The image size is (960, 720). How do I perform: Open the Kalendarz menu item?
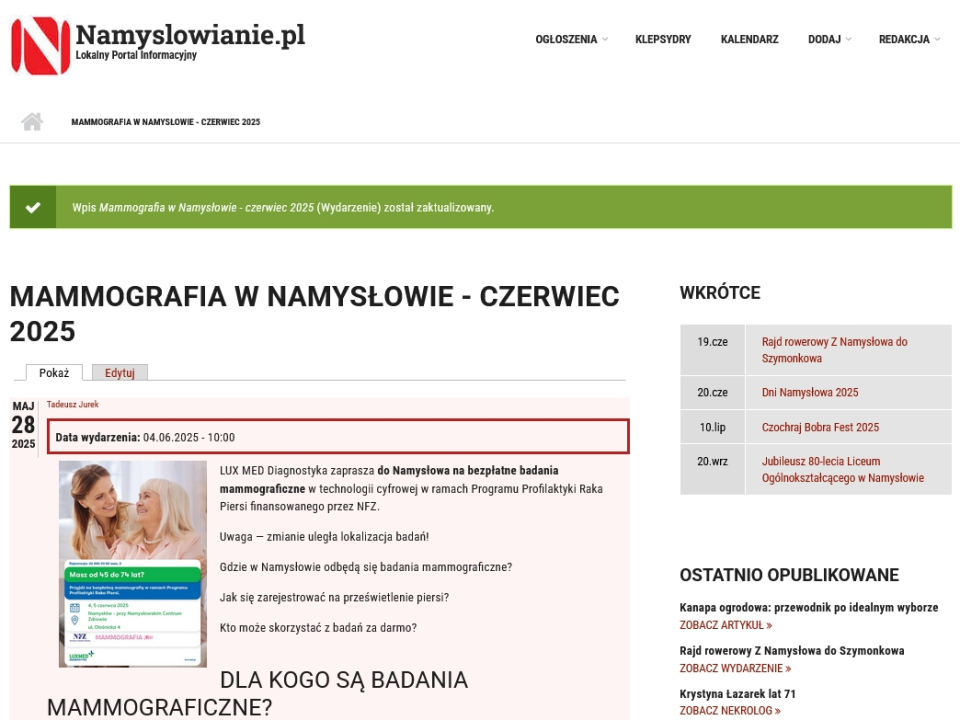(x=749, y=40)
